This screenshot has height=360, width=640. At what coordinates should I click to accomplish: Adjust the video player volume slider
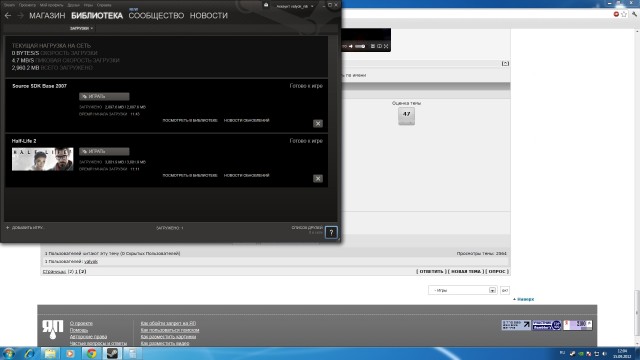pyautogui.click(x=360, y=47)
